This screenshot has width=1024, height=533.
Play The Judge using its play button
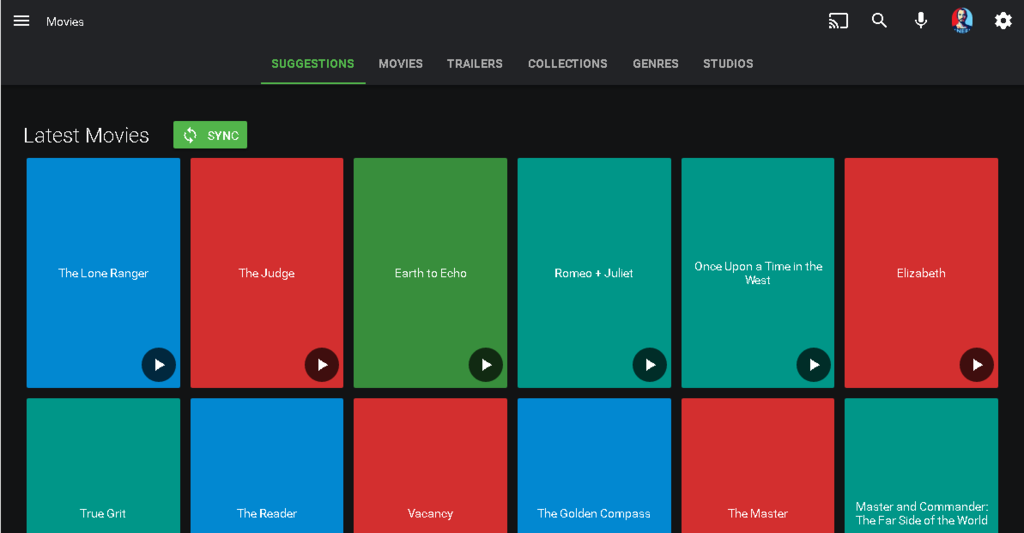tap(322, 365)
